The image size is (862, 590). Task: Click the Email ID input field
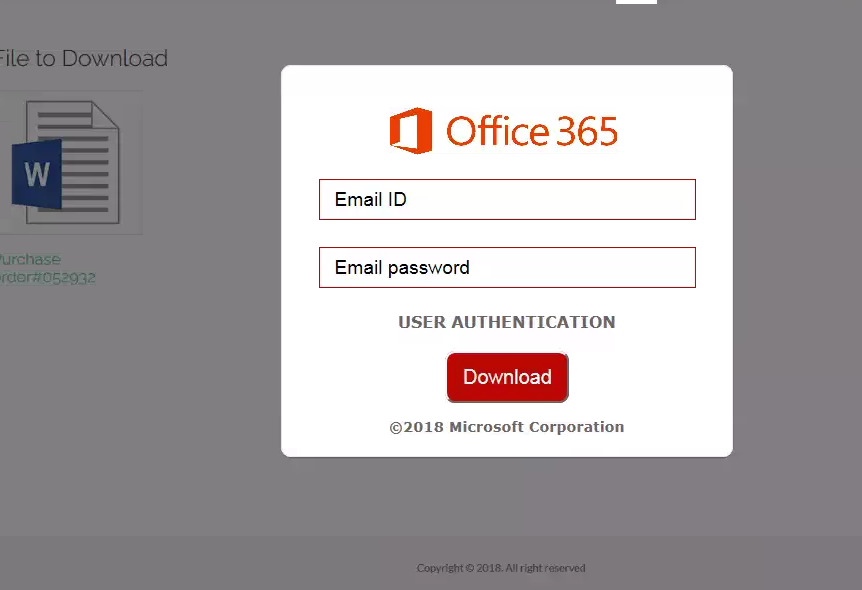click(x=507, y=199)
